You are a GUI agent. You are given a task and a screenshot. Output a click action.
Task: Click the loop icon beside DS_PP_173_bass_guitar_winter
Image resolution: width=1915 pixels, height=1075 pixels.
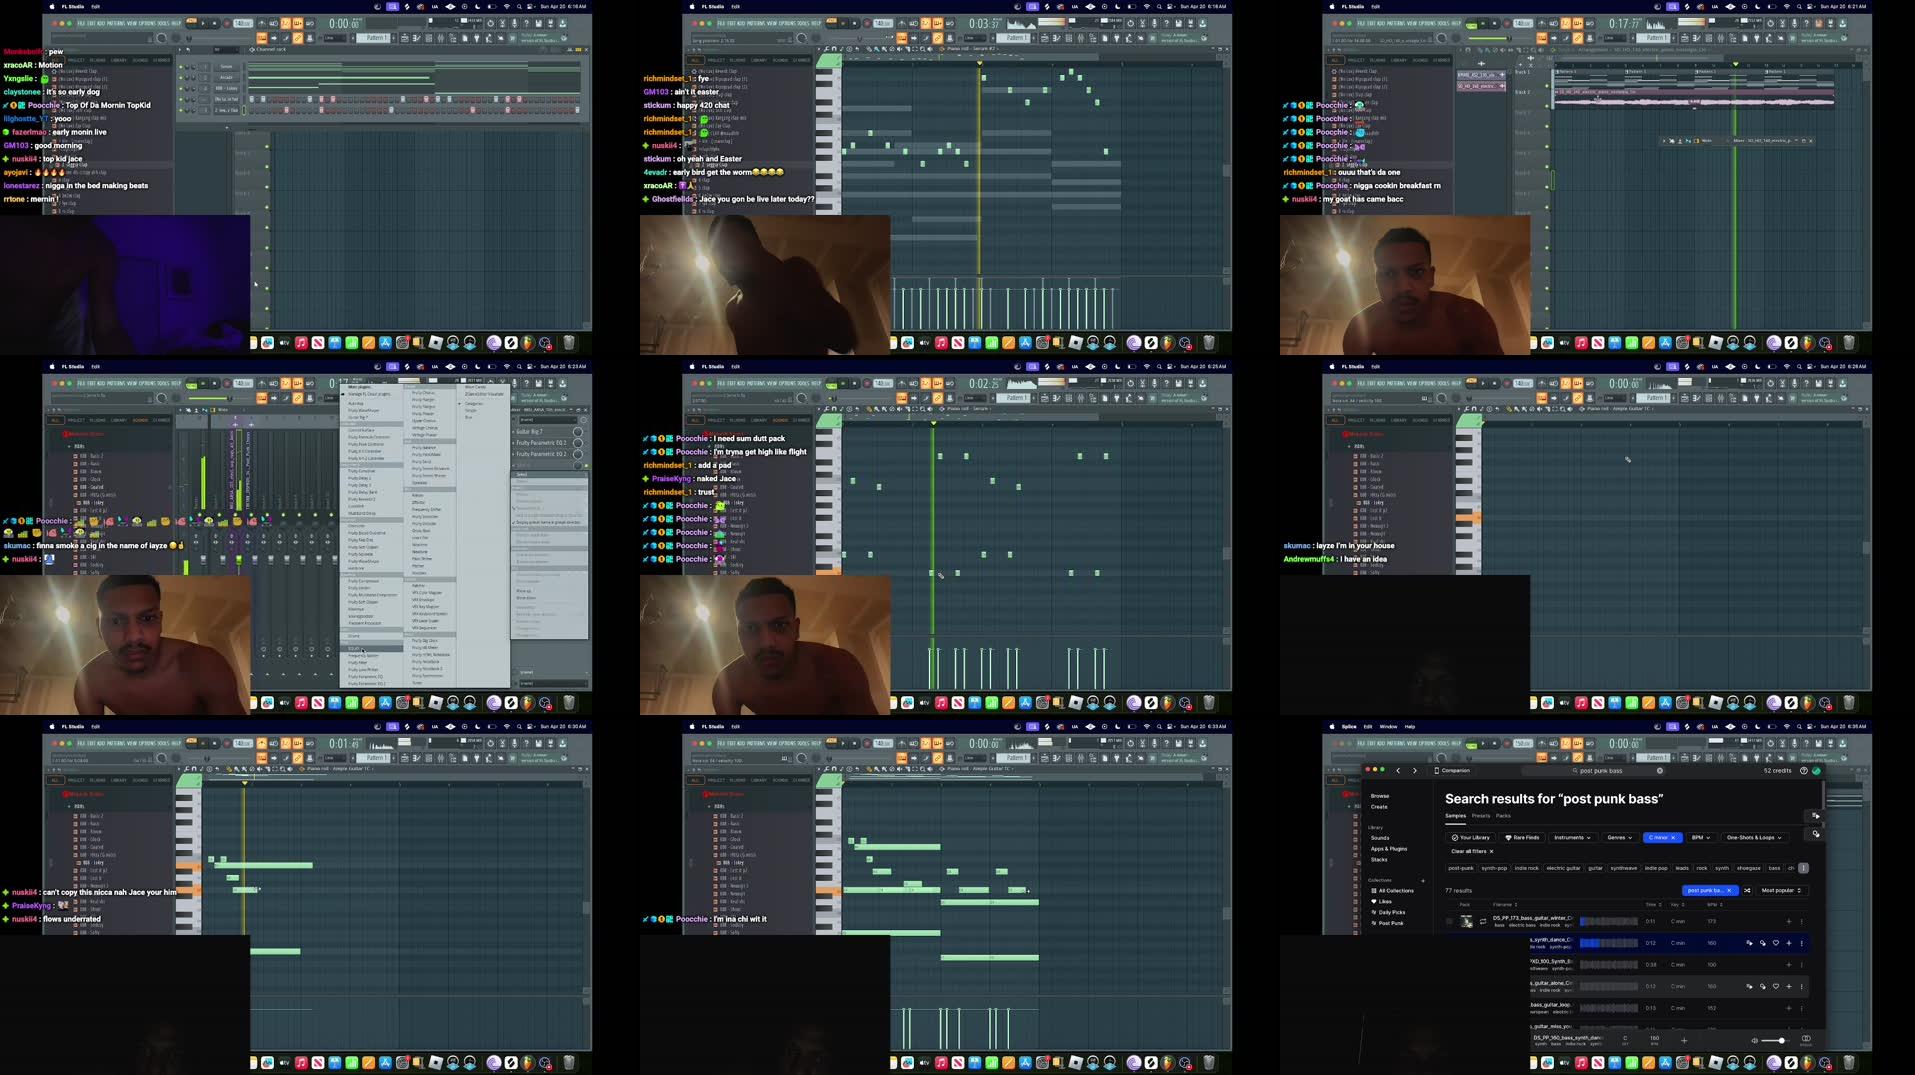tap(1483, 921)
